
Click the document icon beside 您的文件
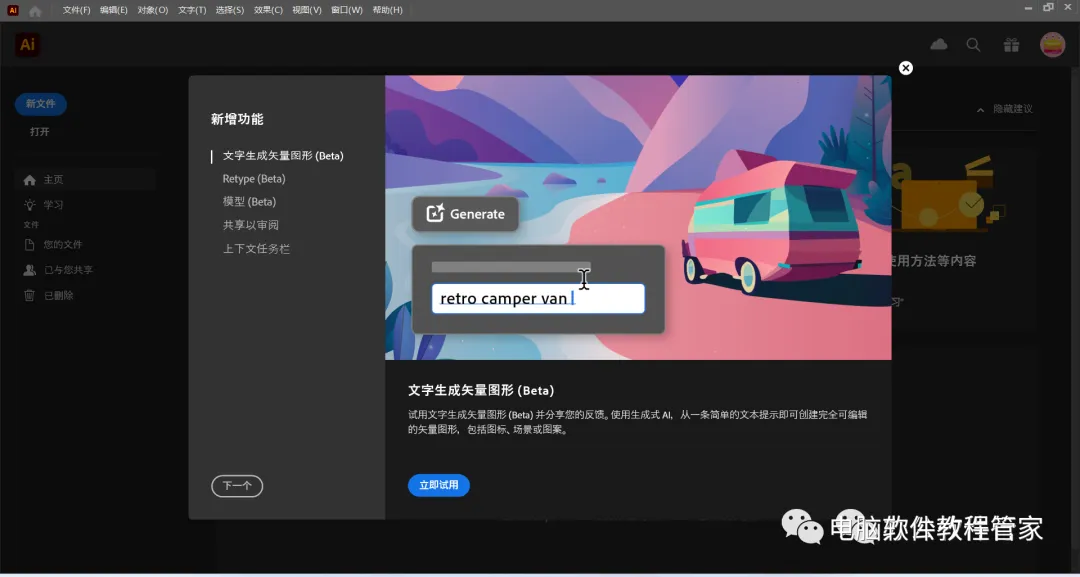[x=30, y=244]
